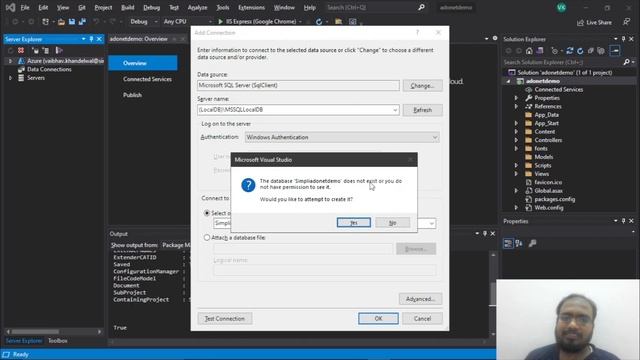
Task: Open the Extensions menu
Action: (251, 7)
